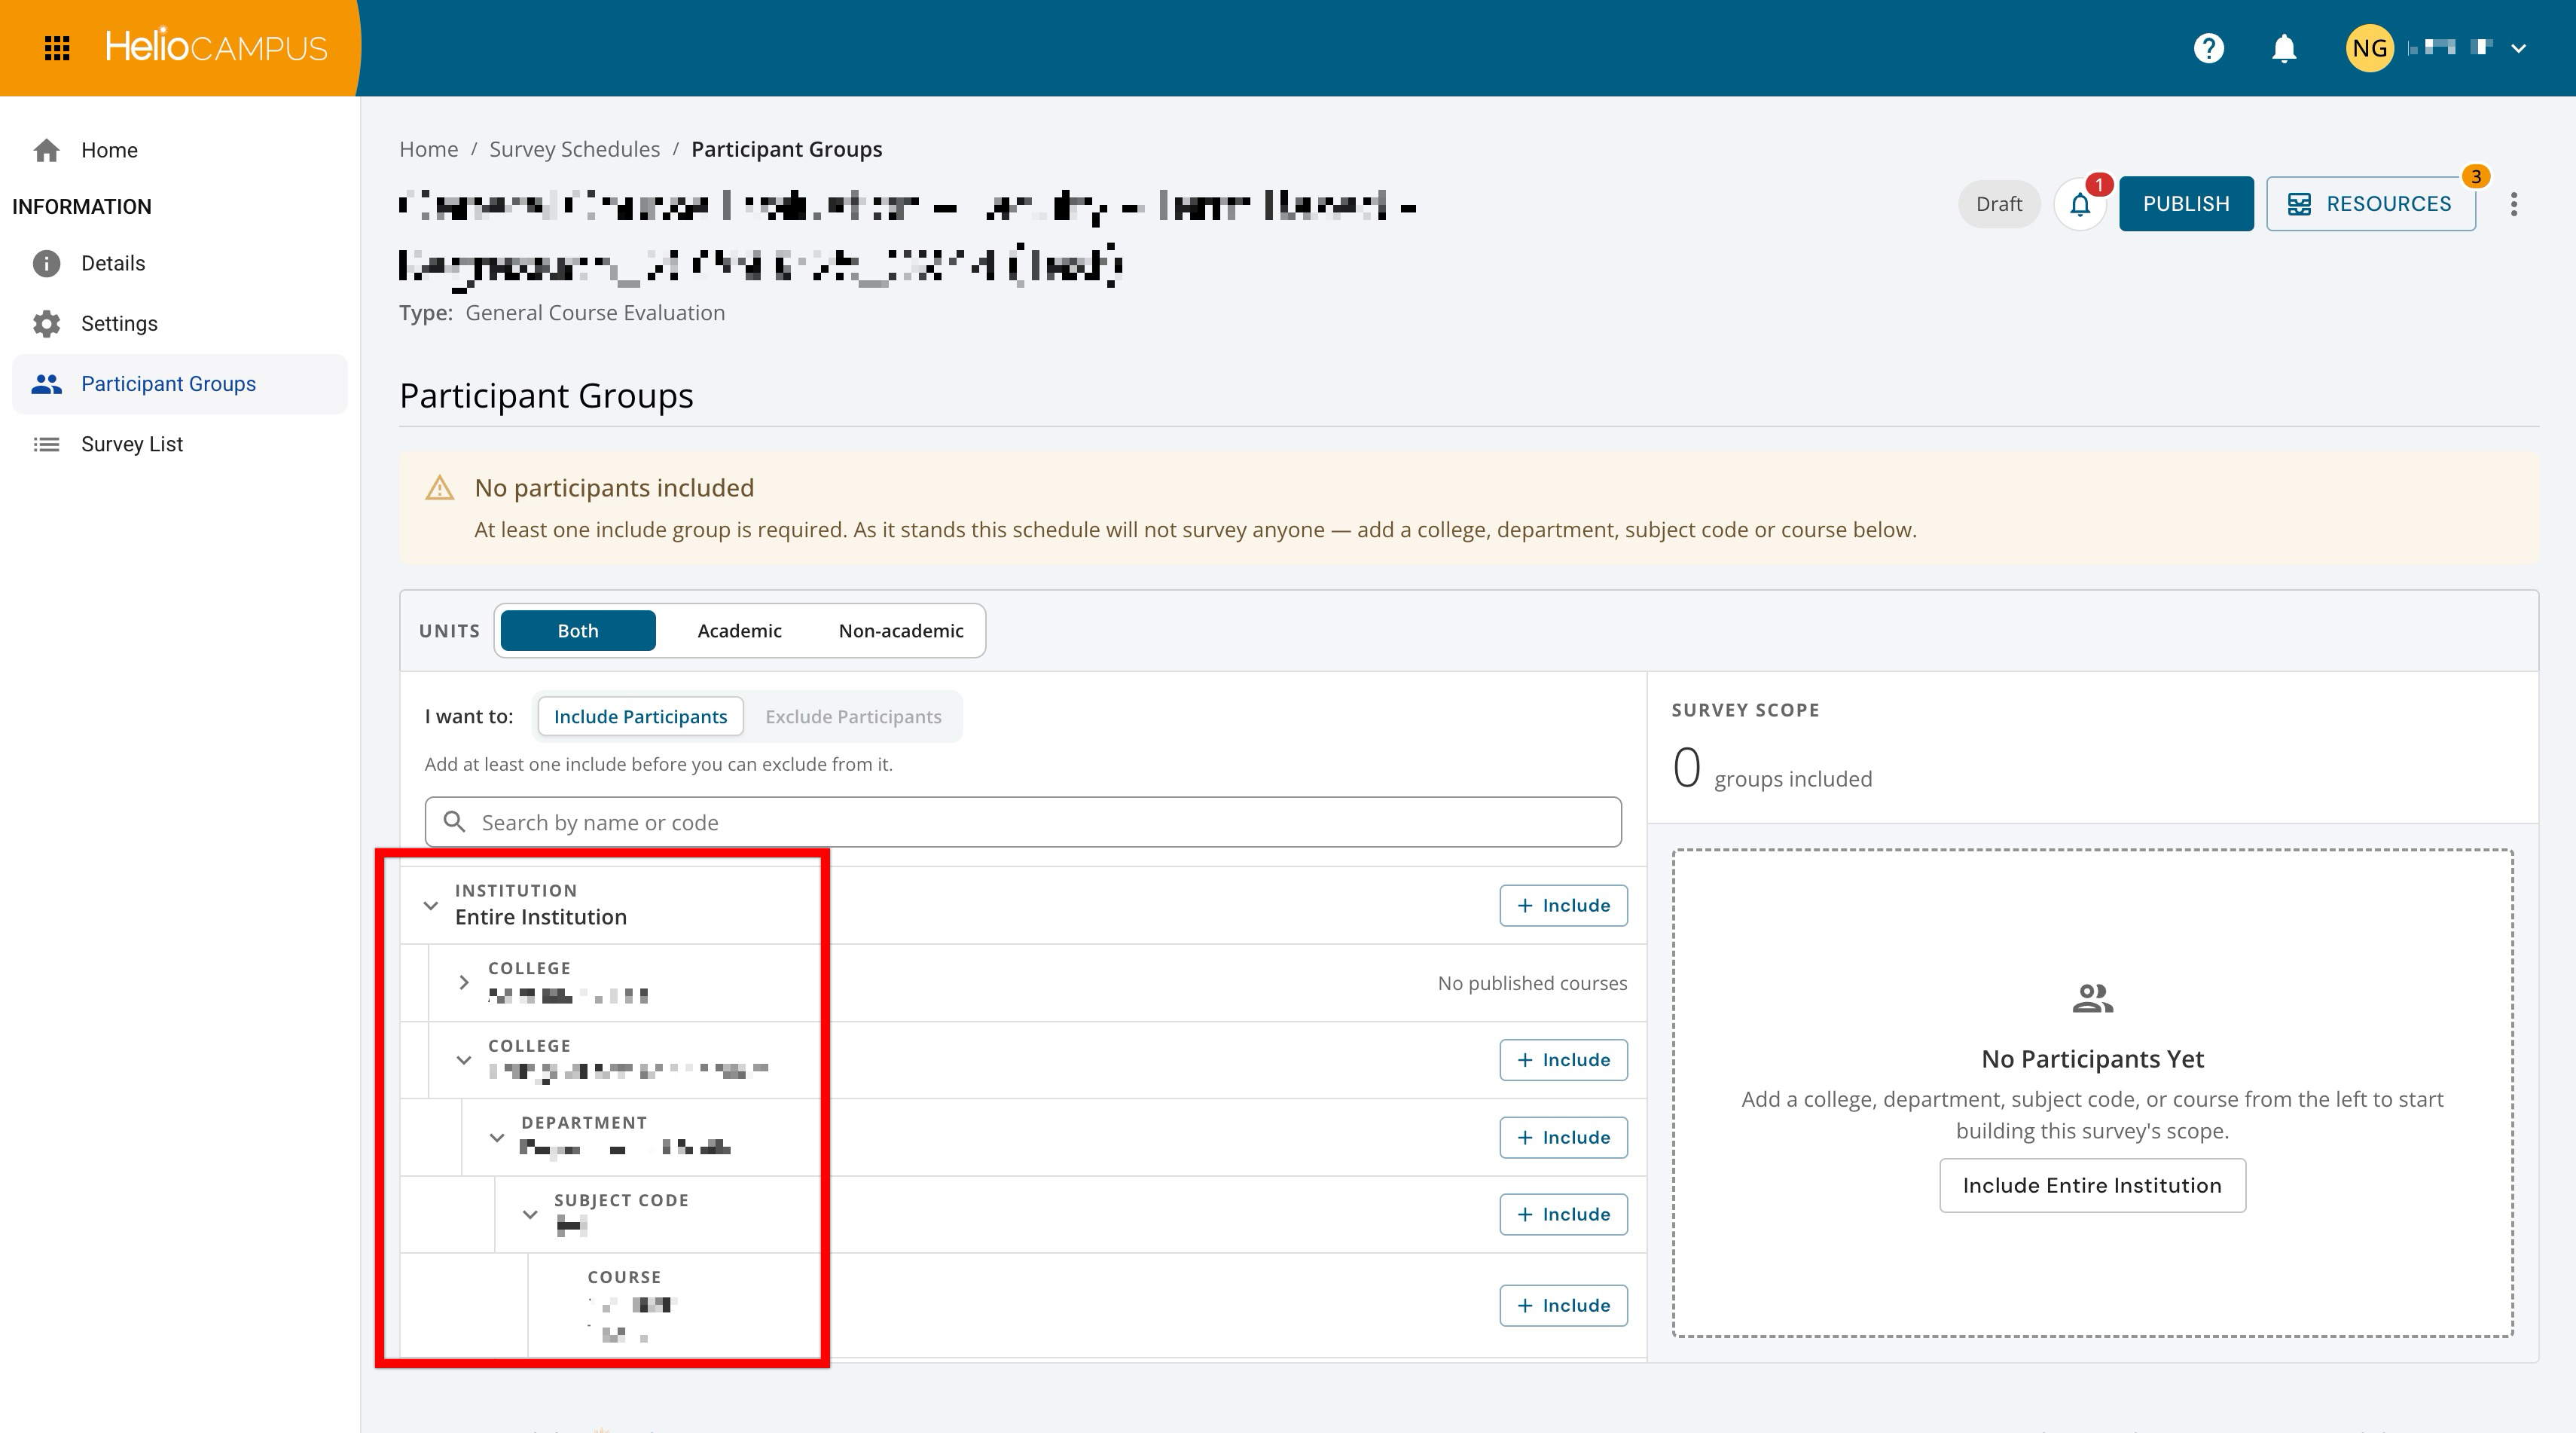Click the HelioCampus logo

coord(216,47)
